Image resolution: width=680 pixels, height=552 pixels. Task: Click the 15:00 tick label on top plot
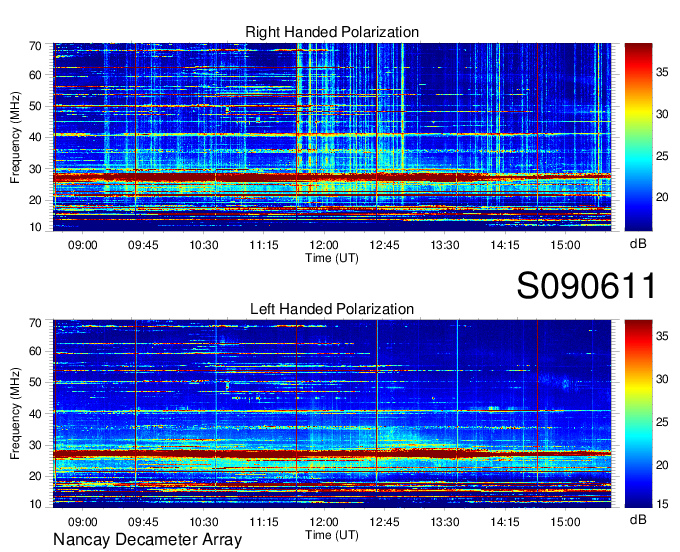[x=565, y=245]
